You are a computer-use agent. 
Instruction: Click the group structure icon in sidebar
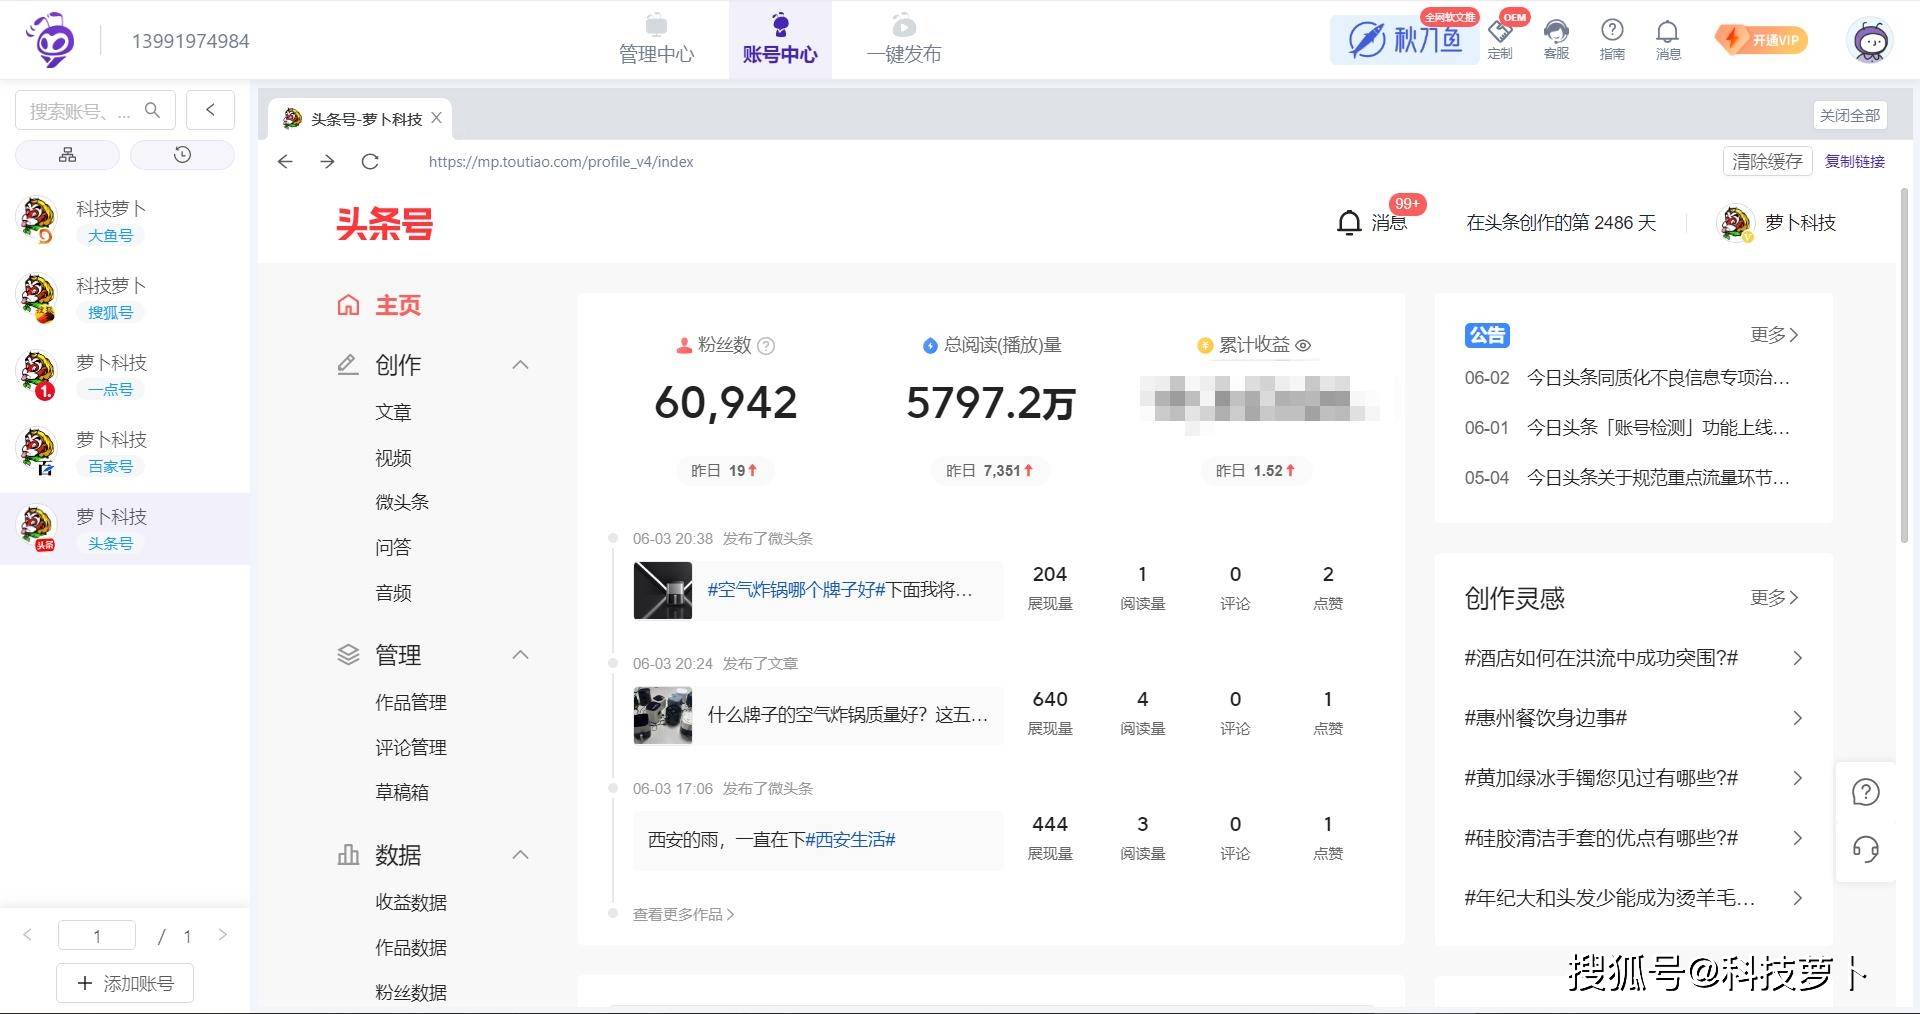point(67,155)
